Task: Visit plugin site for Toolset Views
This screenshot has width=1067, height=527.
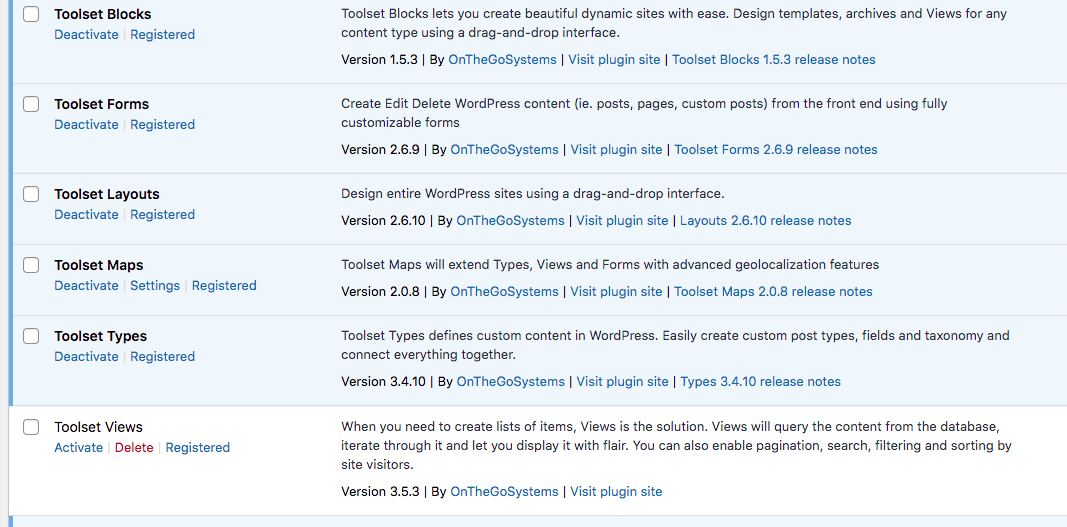Action: 616,492
